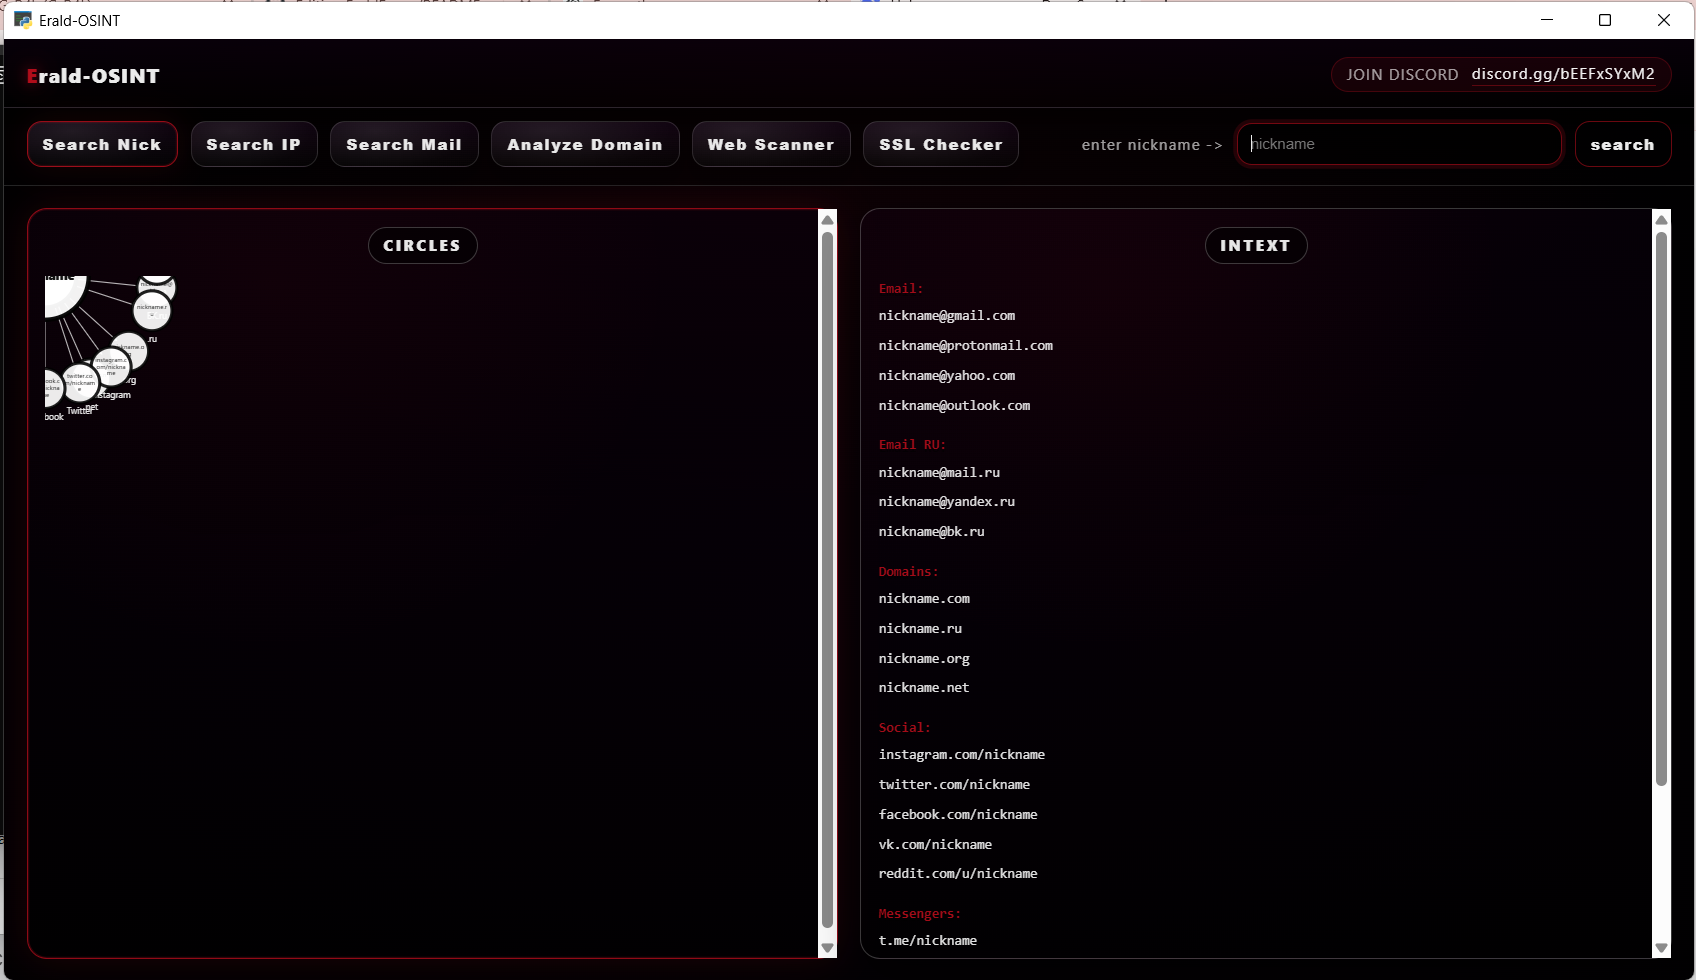Click the nickname@gmail.com email result

[946, 315]
